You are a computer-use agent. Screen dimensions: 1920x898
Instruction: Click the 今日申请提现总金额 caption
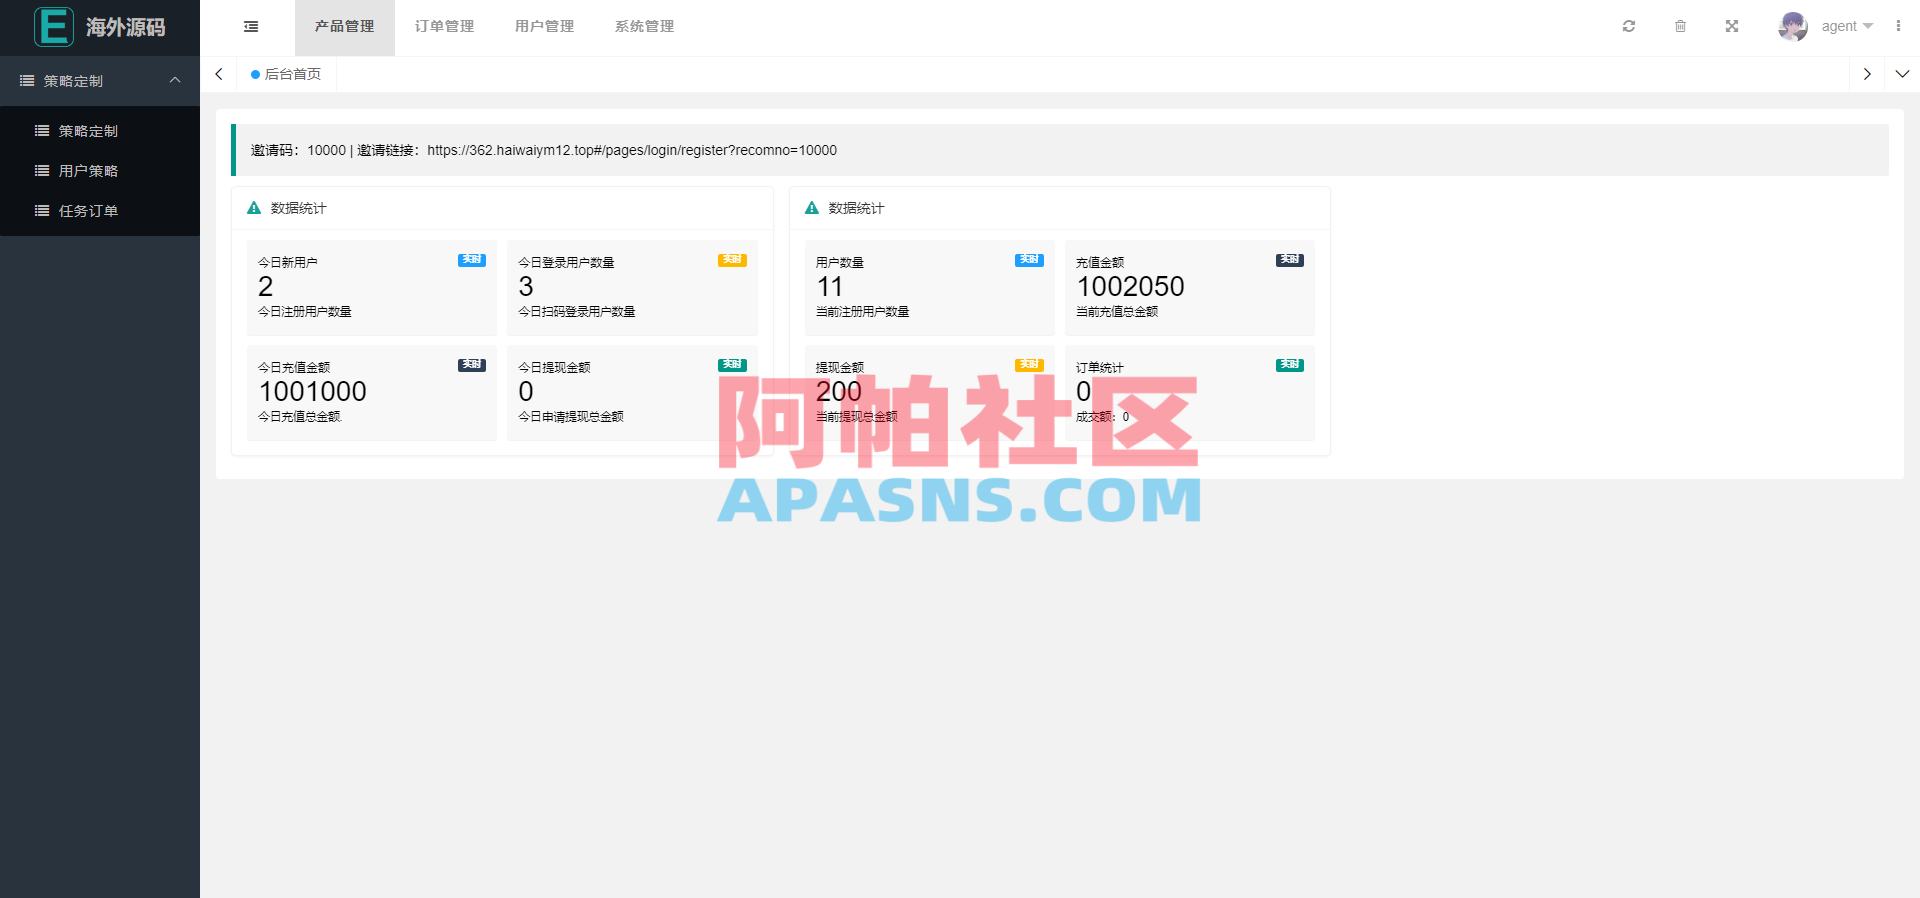[x=571, y=417]
